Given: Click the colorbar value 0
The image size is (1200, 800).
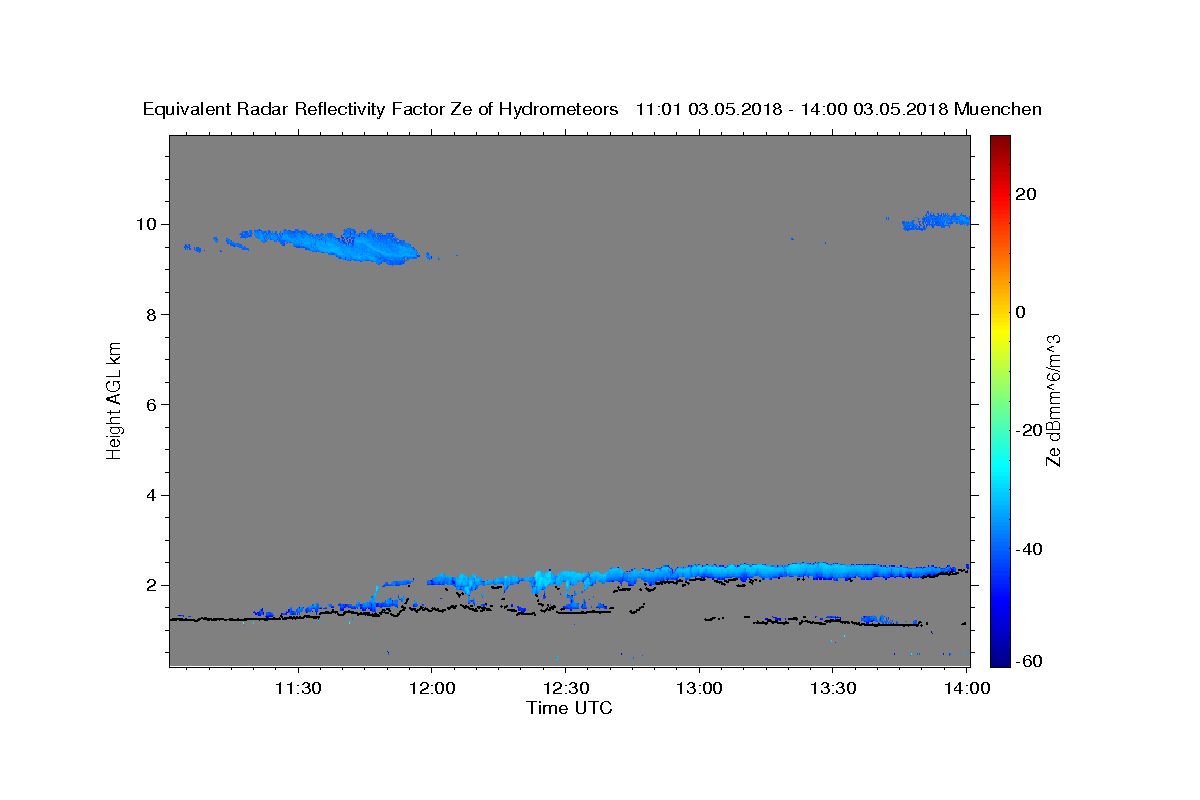Looking at the screenshot, I should point(1021,312).
